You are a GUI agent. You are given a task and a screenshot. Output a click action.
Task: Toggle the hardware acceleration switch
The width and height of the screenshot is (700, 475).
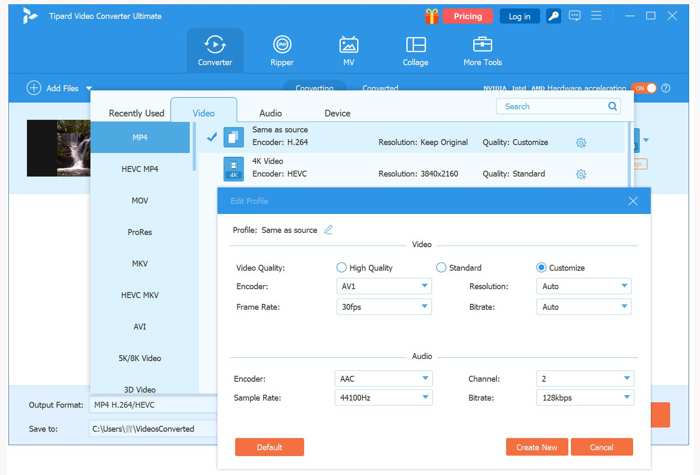[645, 88]
